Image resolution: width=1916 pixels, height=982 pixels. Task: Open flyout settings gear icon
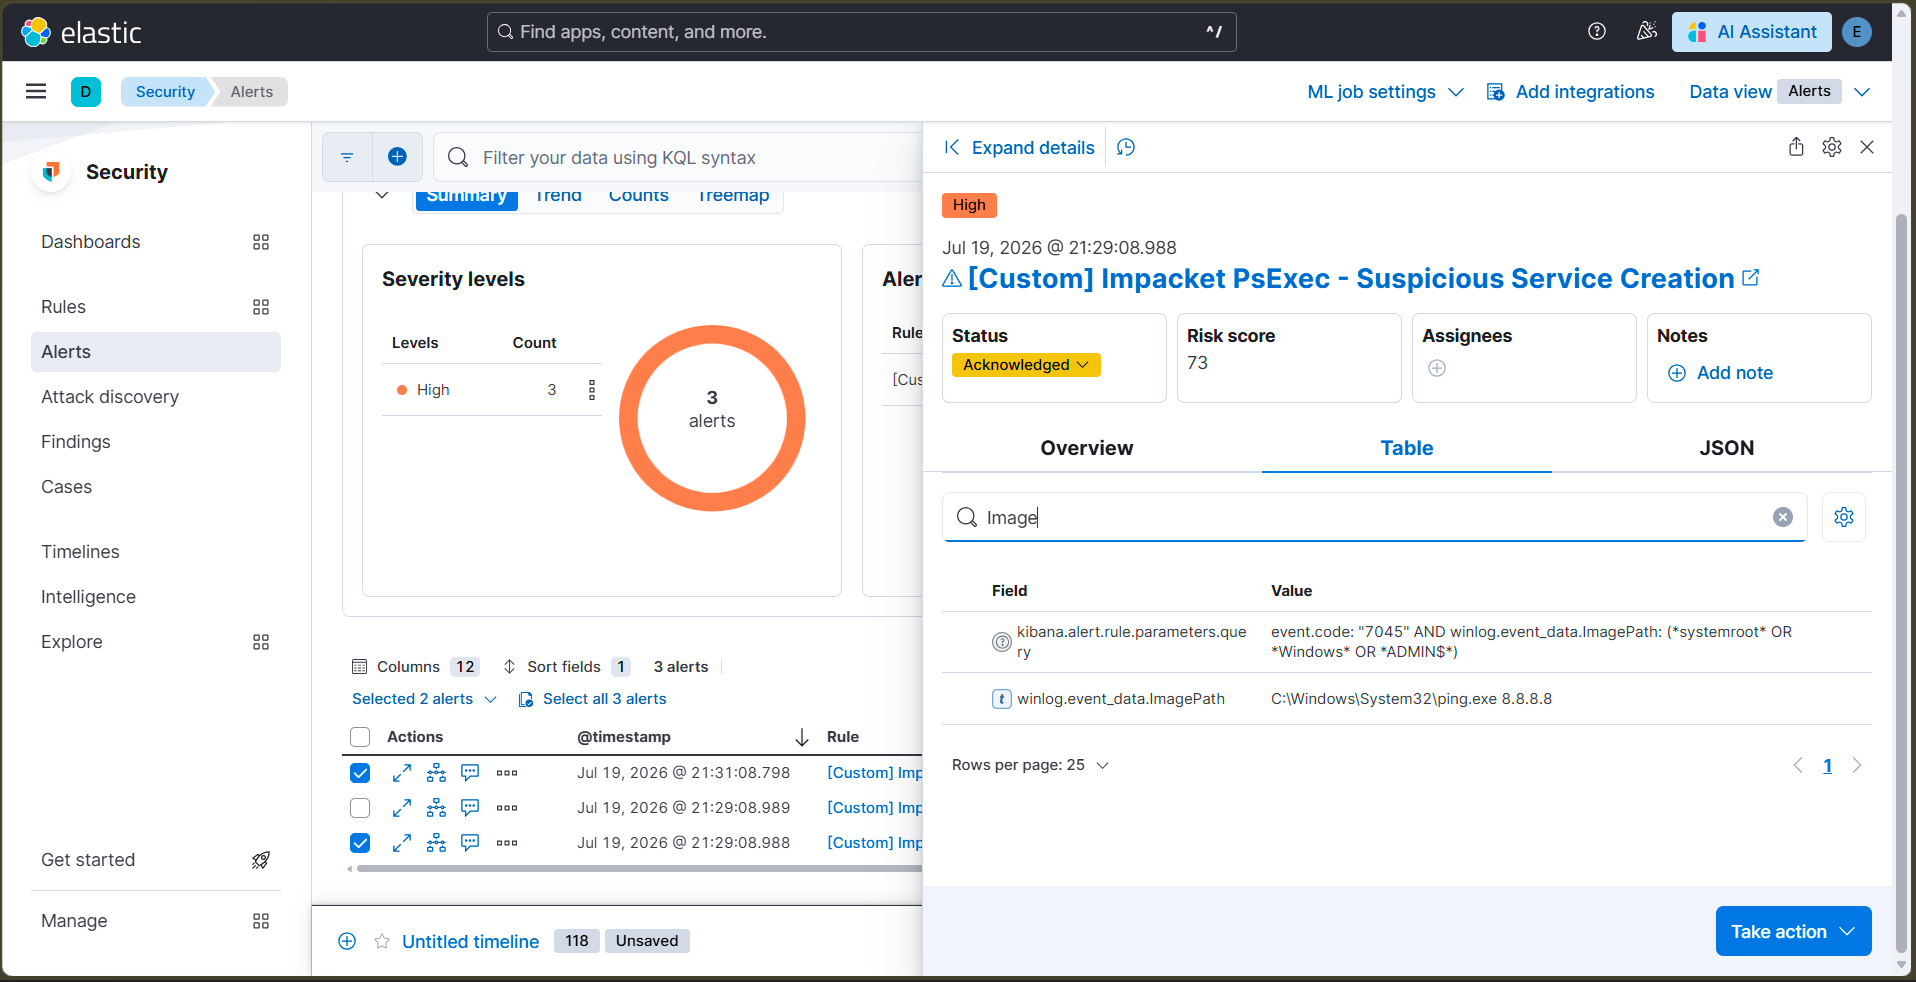click(1832, 147)
